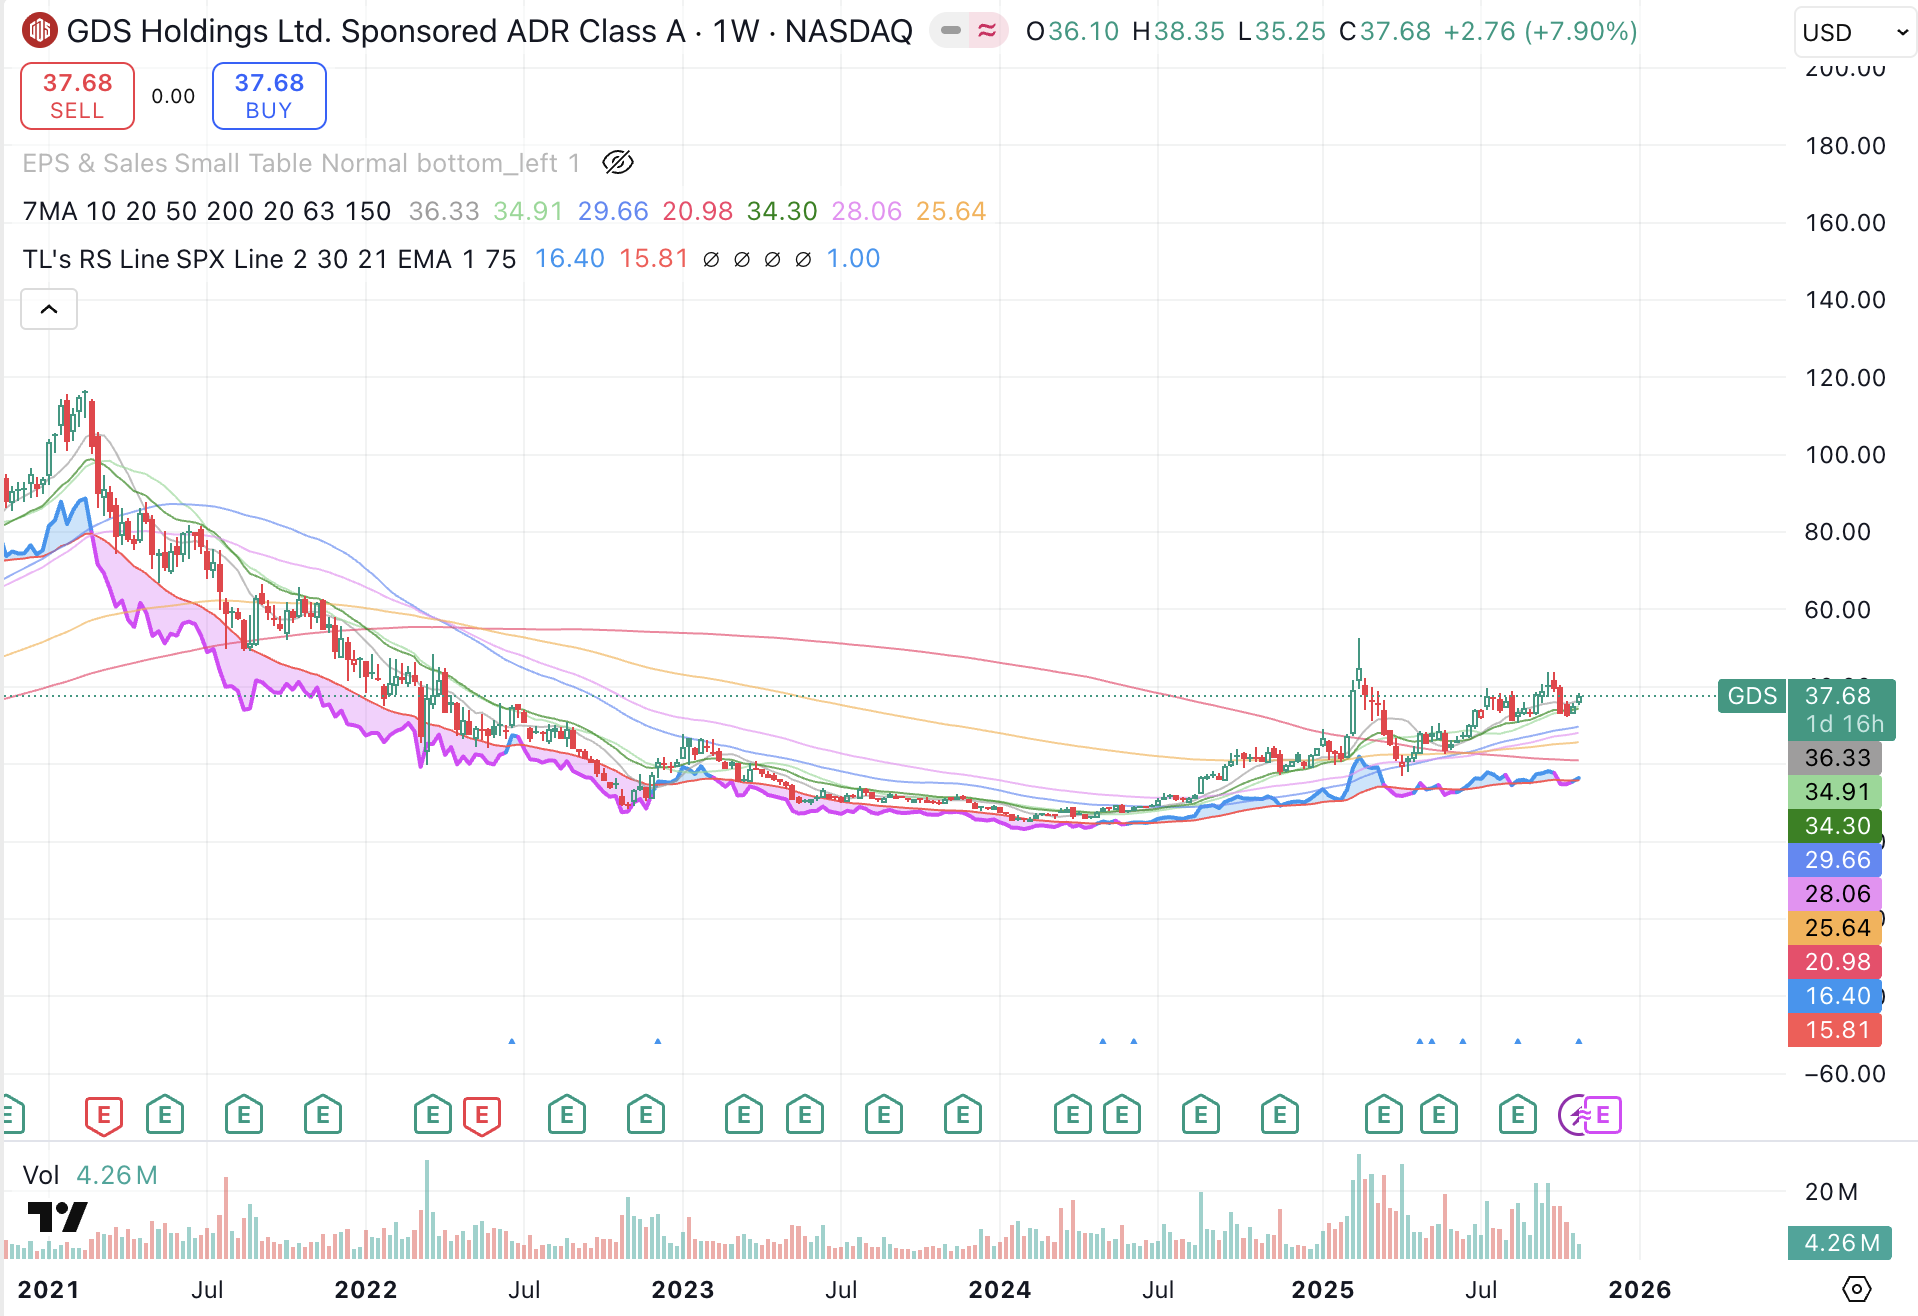Click the blue 16.40 price scale label

[1836, 996]
